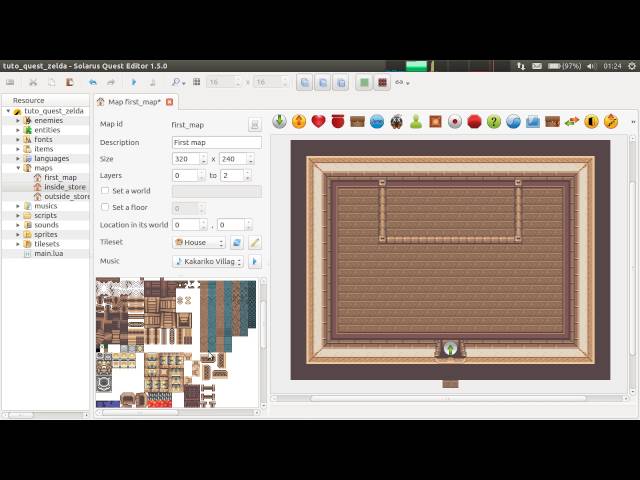The width and height of the screenshot is (640, 480).
Task: Open the Tileset House dropdown
Action: [199, 242]
